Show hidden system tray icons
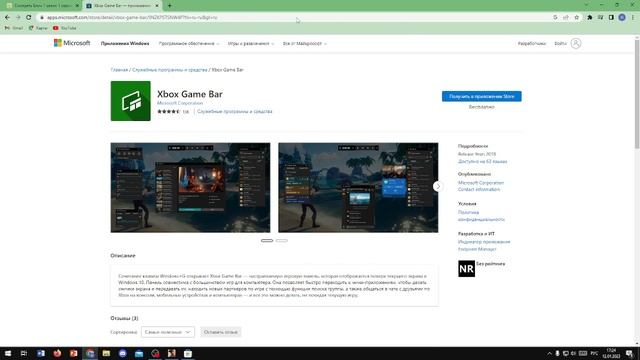The image size is (640, 360). tap(549, 353)
